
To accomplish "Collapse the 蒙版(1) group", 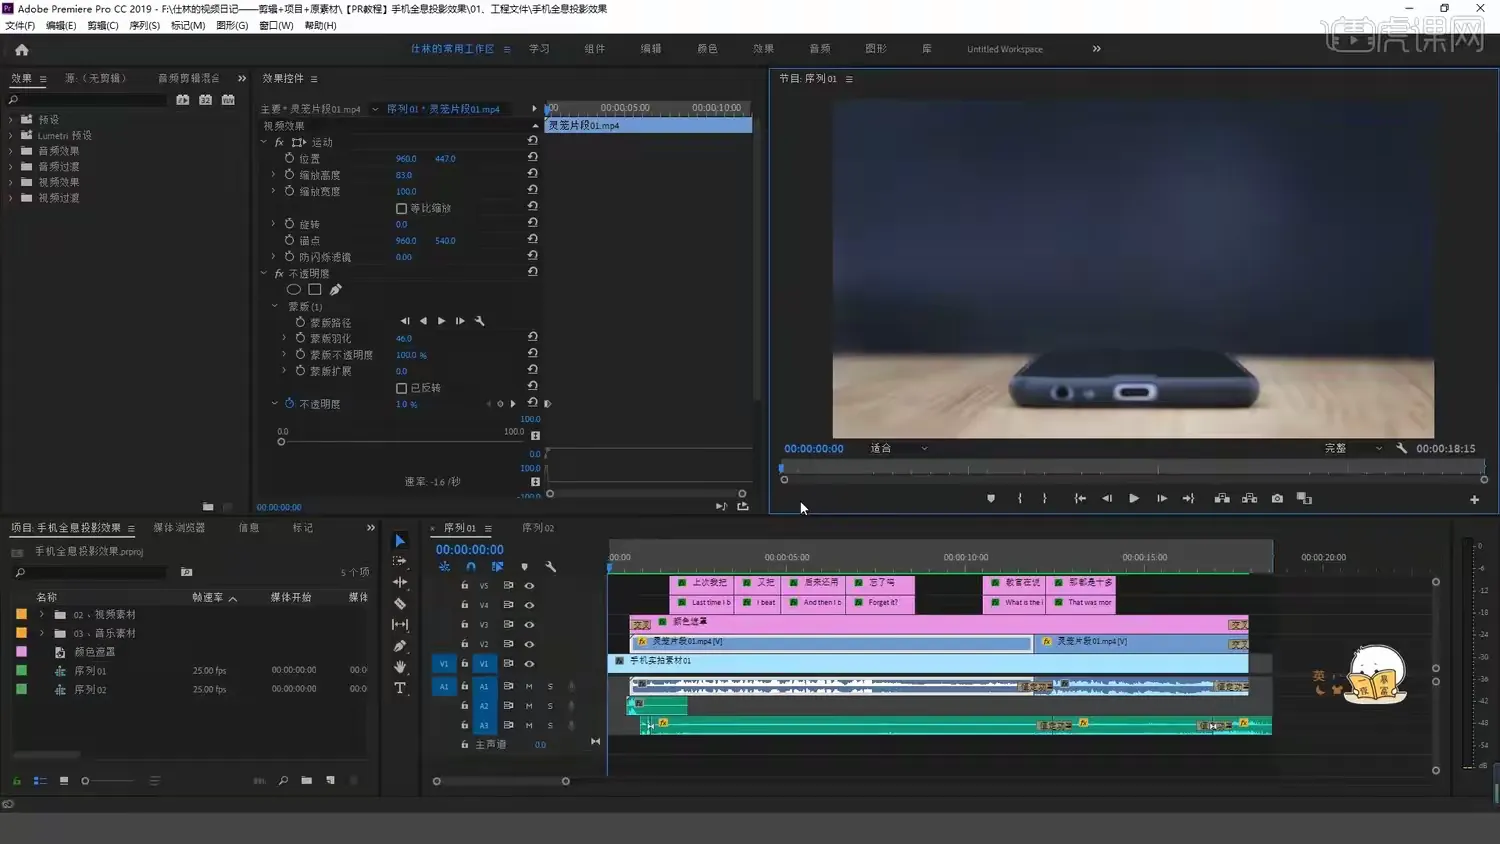I will pyautogui.click(x=275, y=306).
